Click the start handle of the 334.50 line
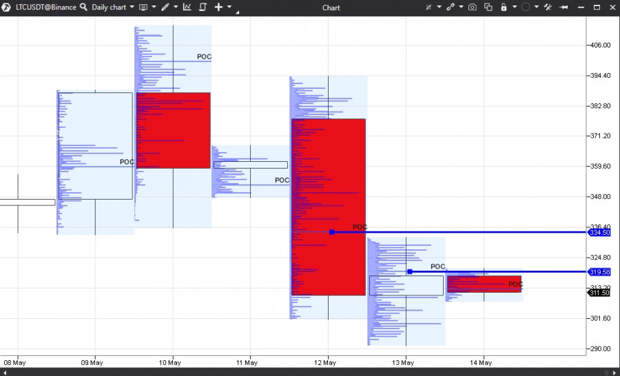 click(x=332, y=232)
